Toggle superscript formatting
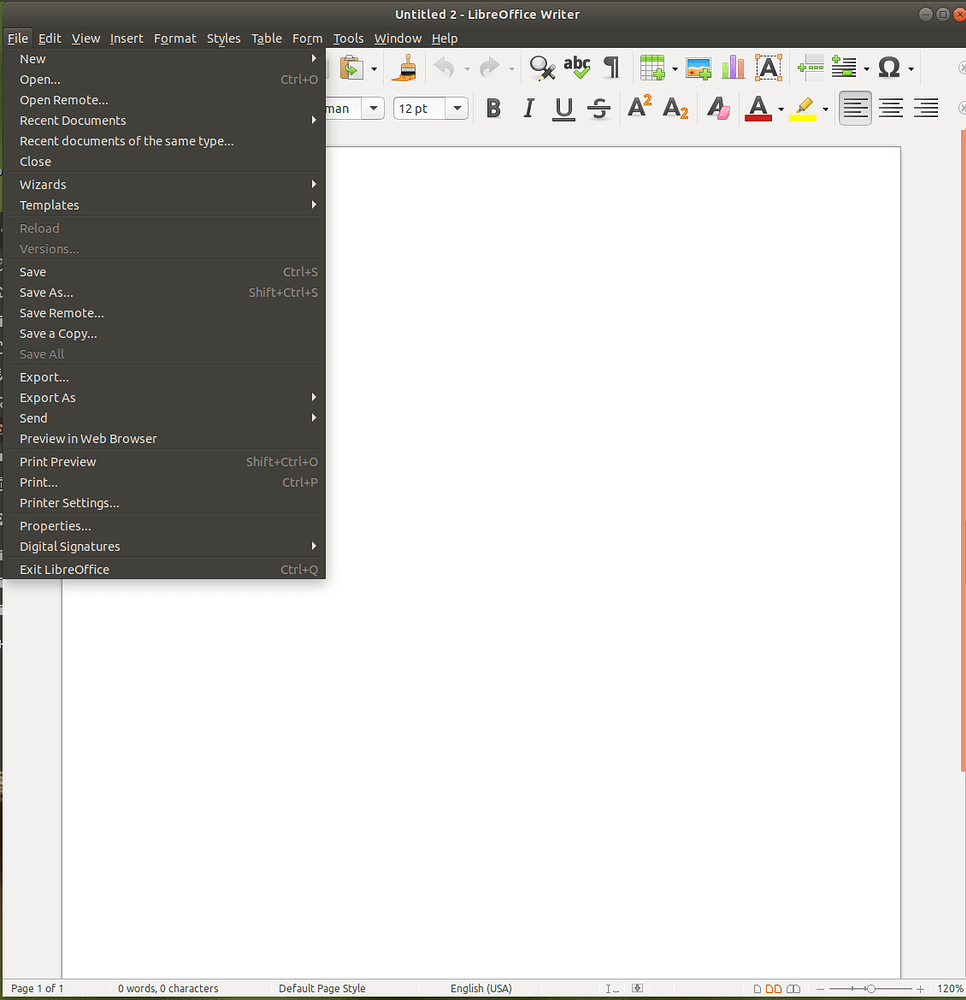The height and width of the screenshot is (1000, 966). coord(639,107)
